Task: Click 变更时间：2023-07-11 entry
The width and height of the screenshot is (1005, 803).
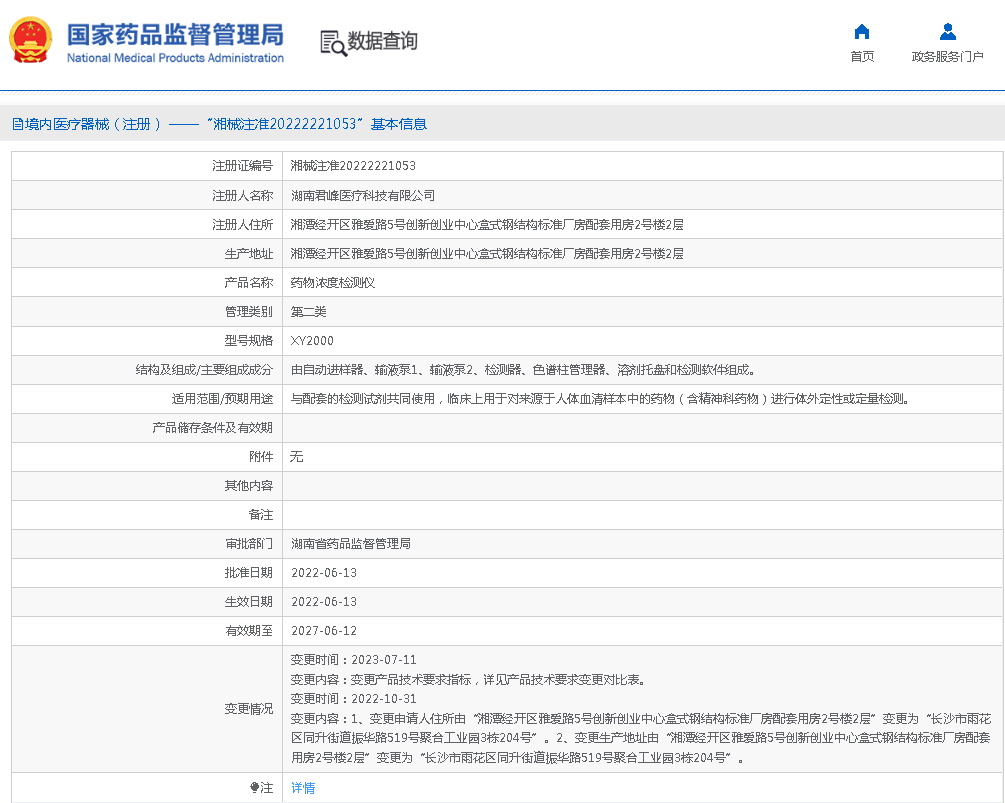Action: point(353,659)
